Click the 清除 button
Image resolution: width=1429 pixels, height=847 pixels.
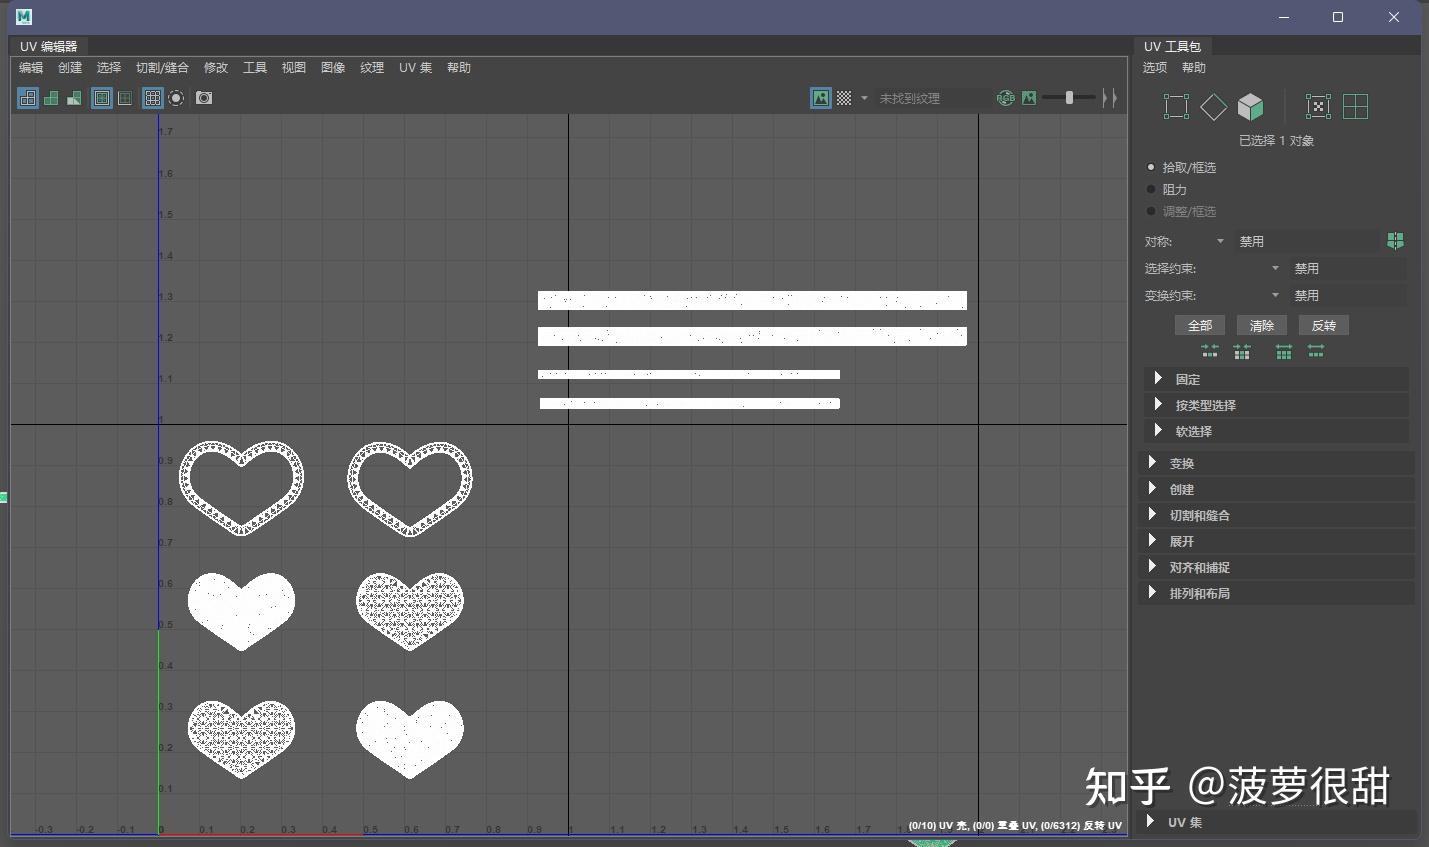coord(1262,325)
